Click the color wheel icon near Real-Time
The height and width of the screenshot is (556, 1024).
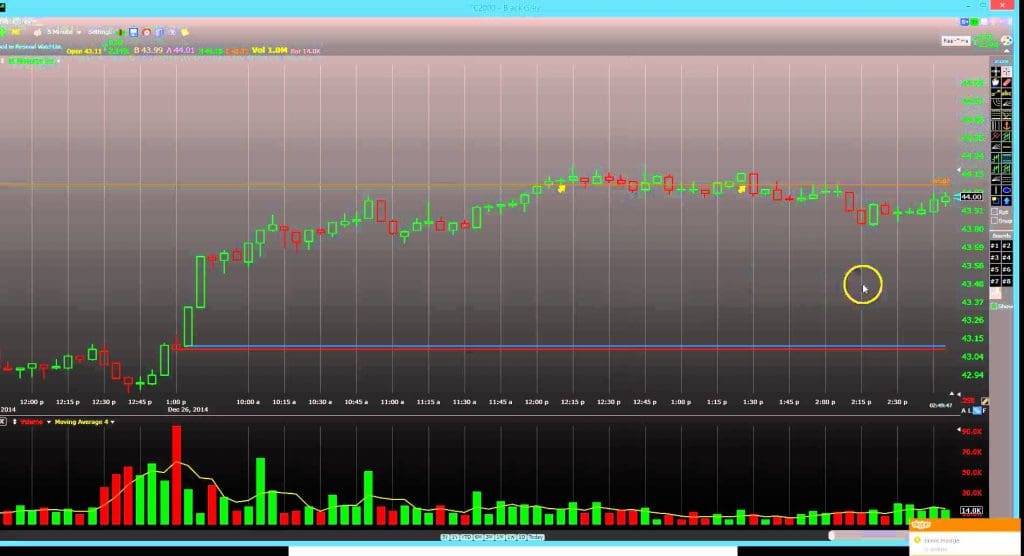[1007, 41]
